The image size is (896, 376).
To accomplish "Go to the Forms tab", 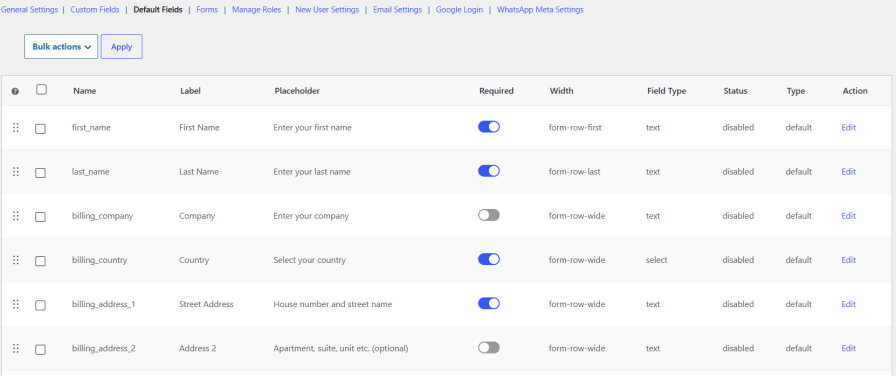I will pos(207,10).
